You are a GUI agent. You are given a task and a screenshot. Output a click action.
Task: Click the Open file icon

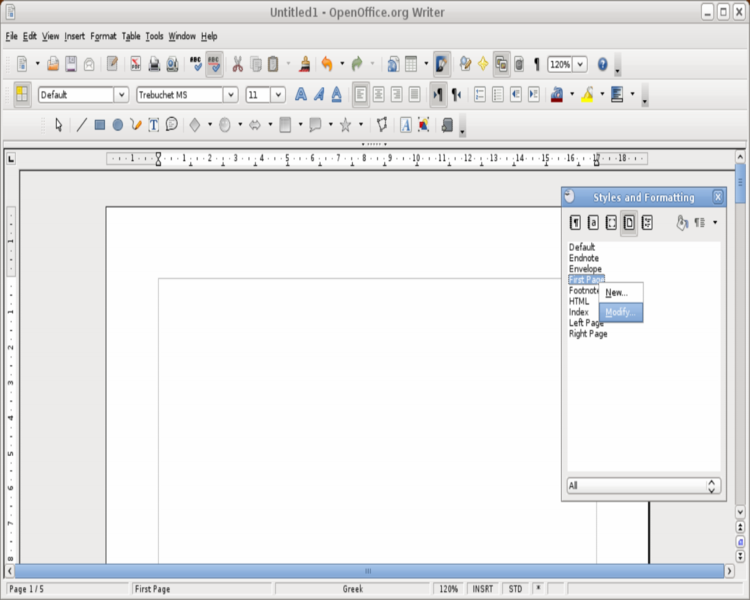tap(53, 64)
